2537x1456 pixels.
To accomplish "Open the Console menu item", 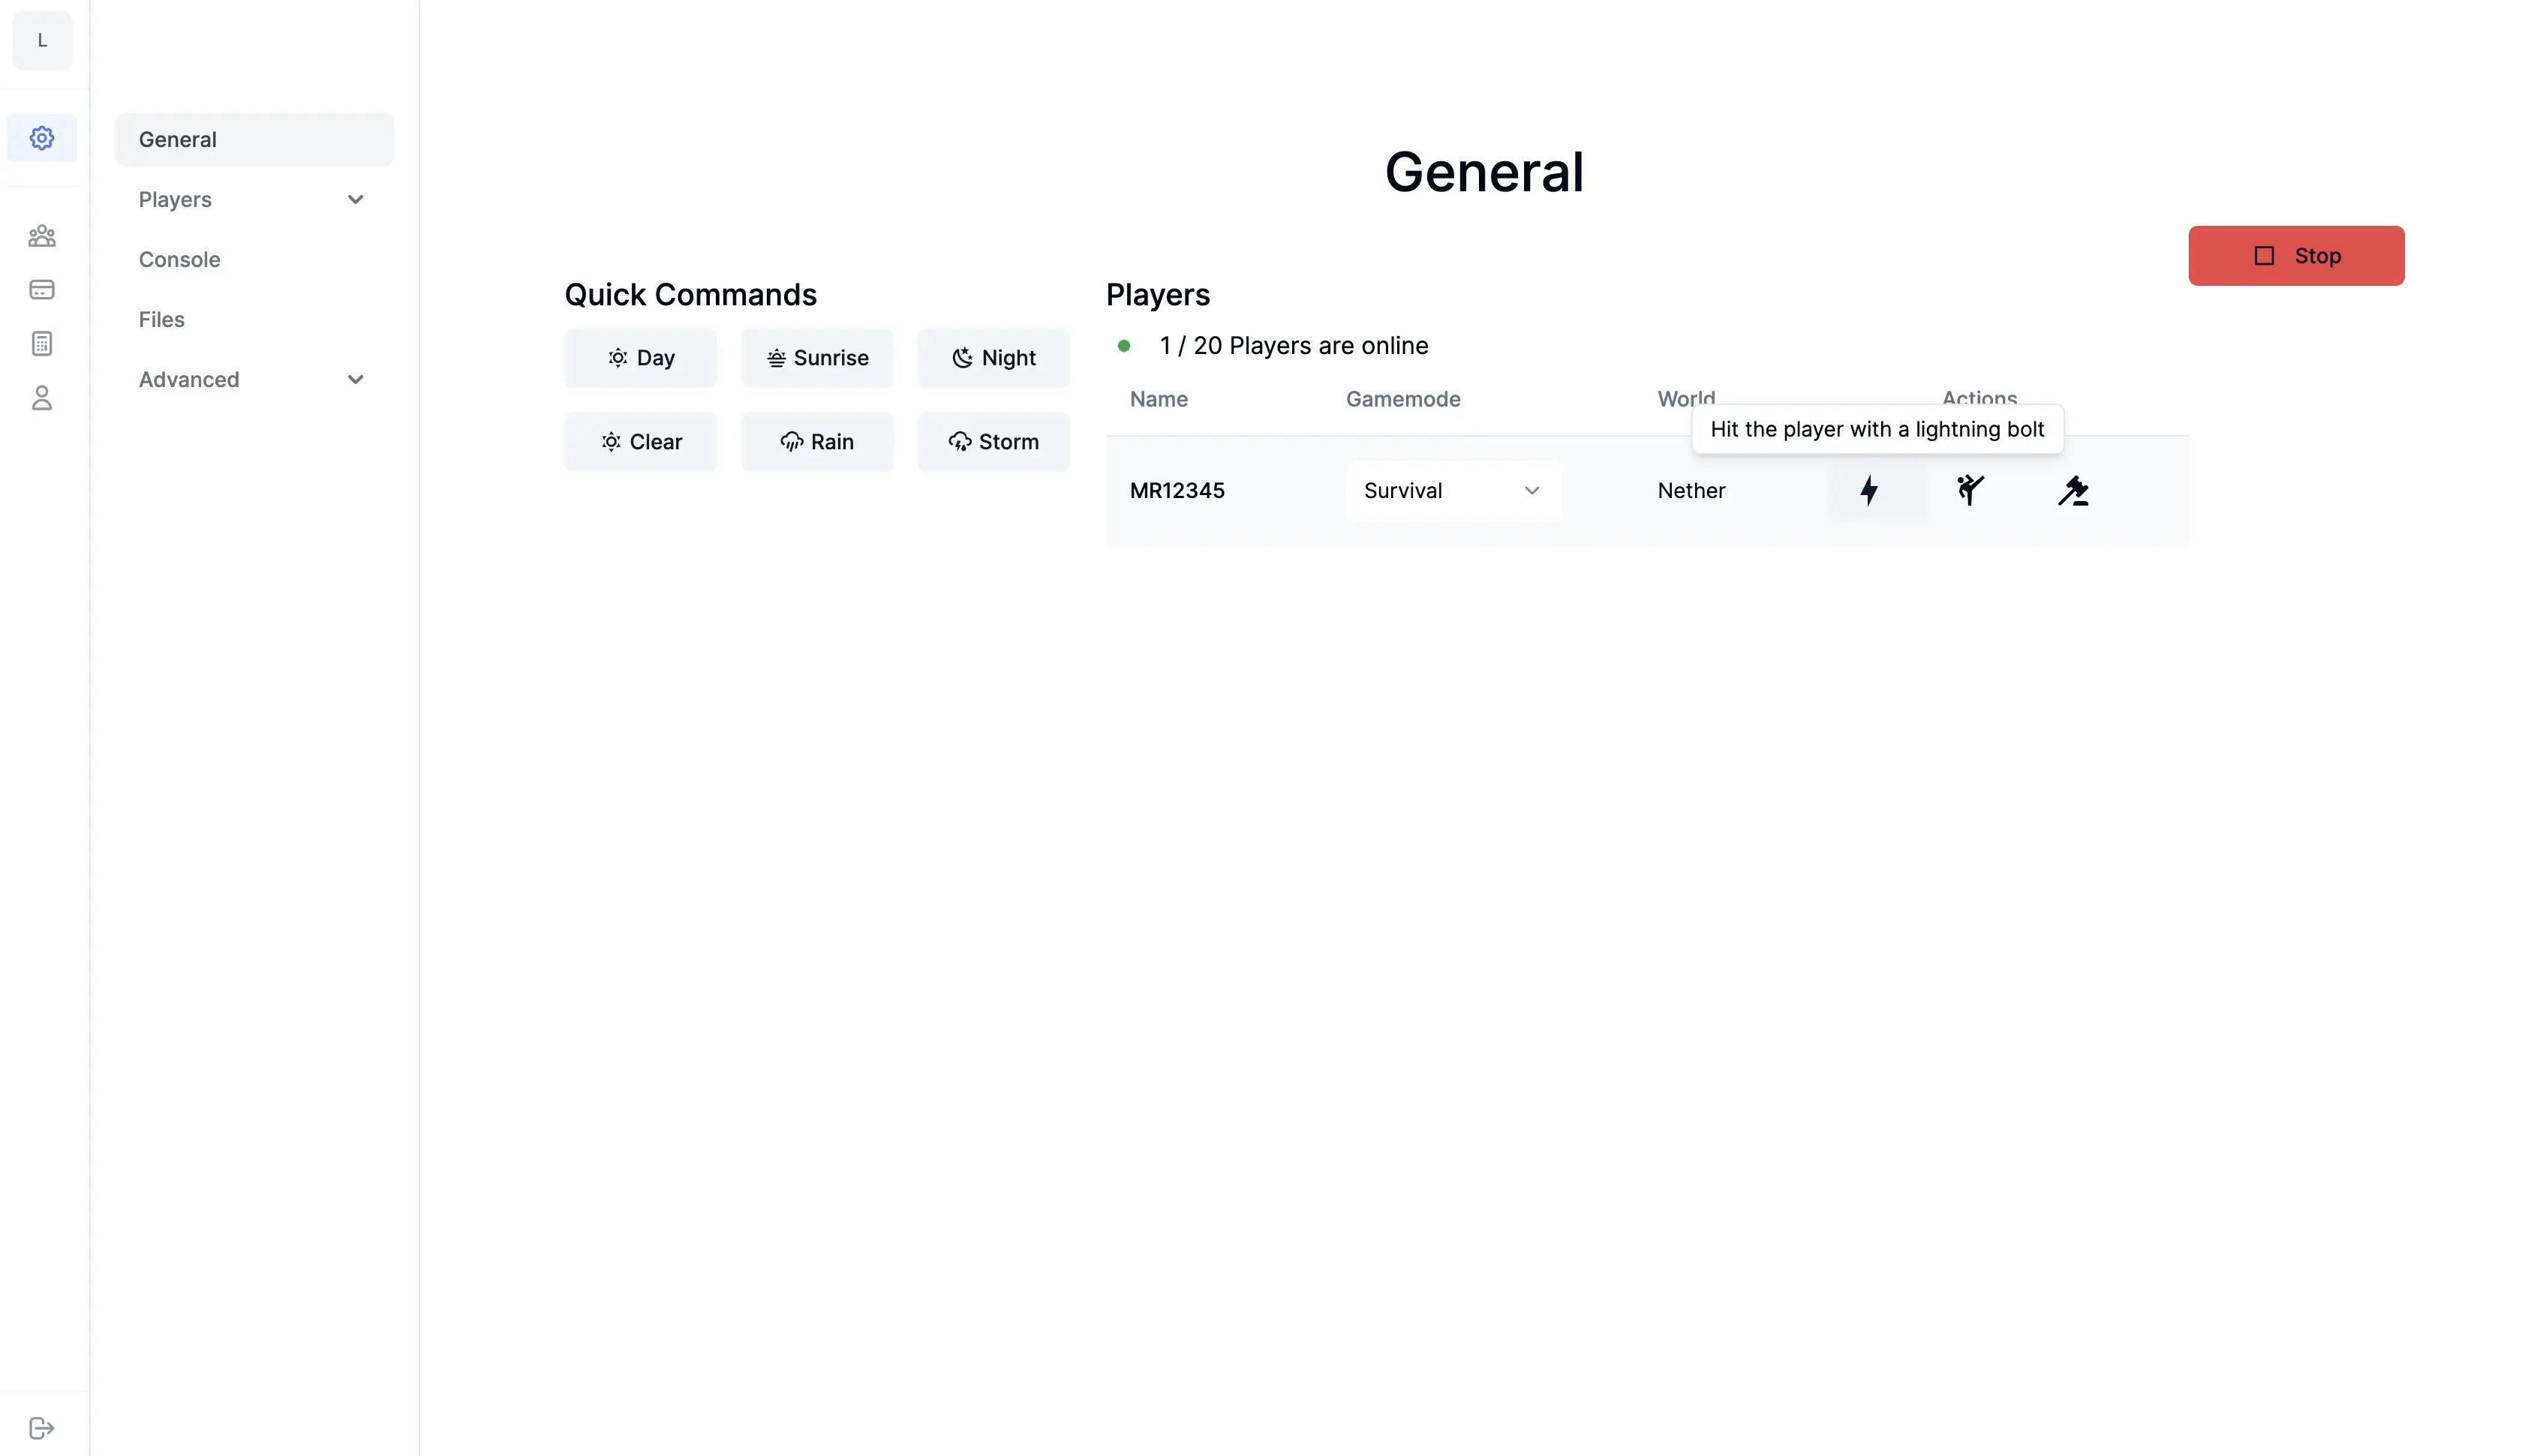I will (x=179, y=260).
